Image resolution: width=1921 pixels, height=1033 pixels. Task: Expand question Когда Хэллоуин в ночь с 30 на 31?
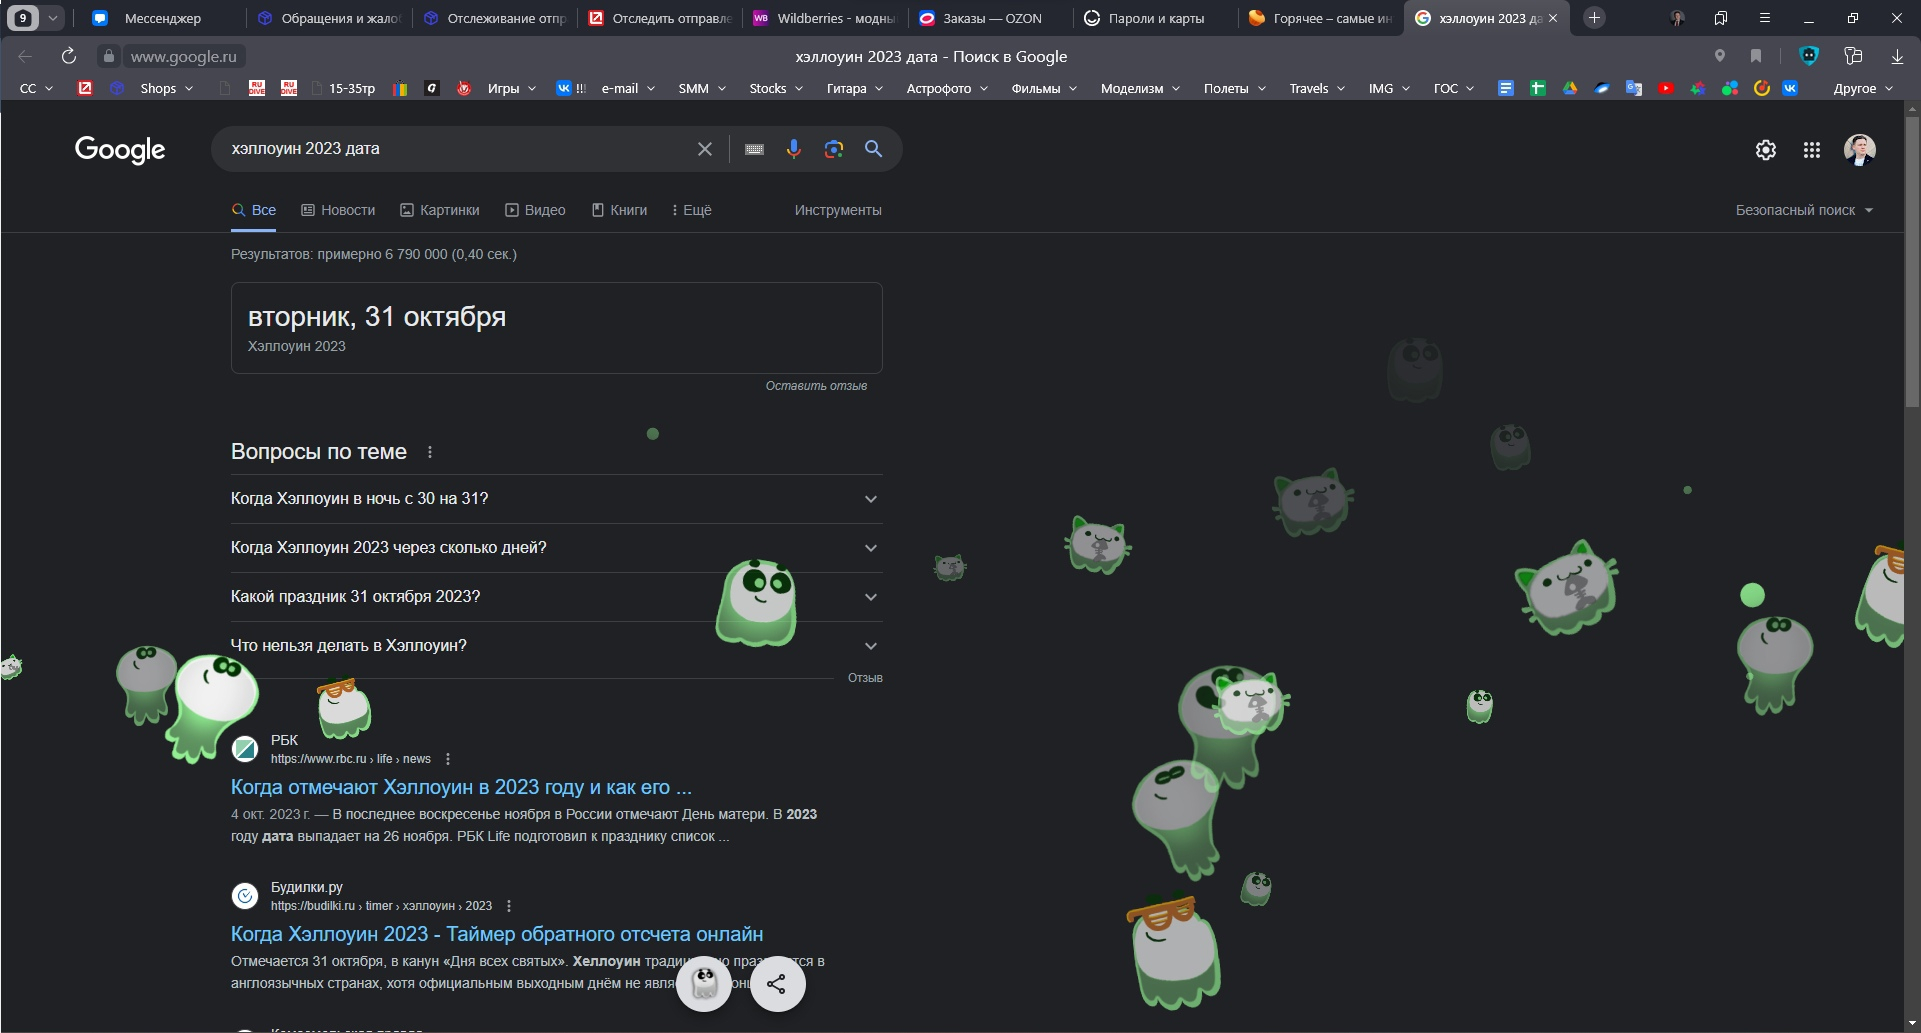pos(556,499)
